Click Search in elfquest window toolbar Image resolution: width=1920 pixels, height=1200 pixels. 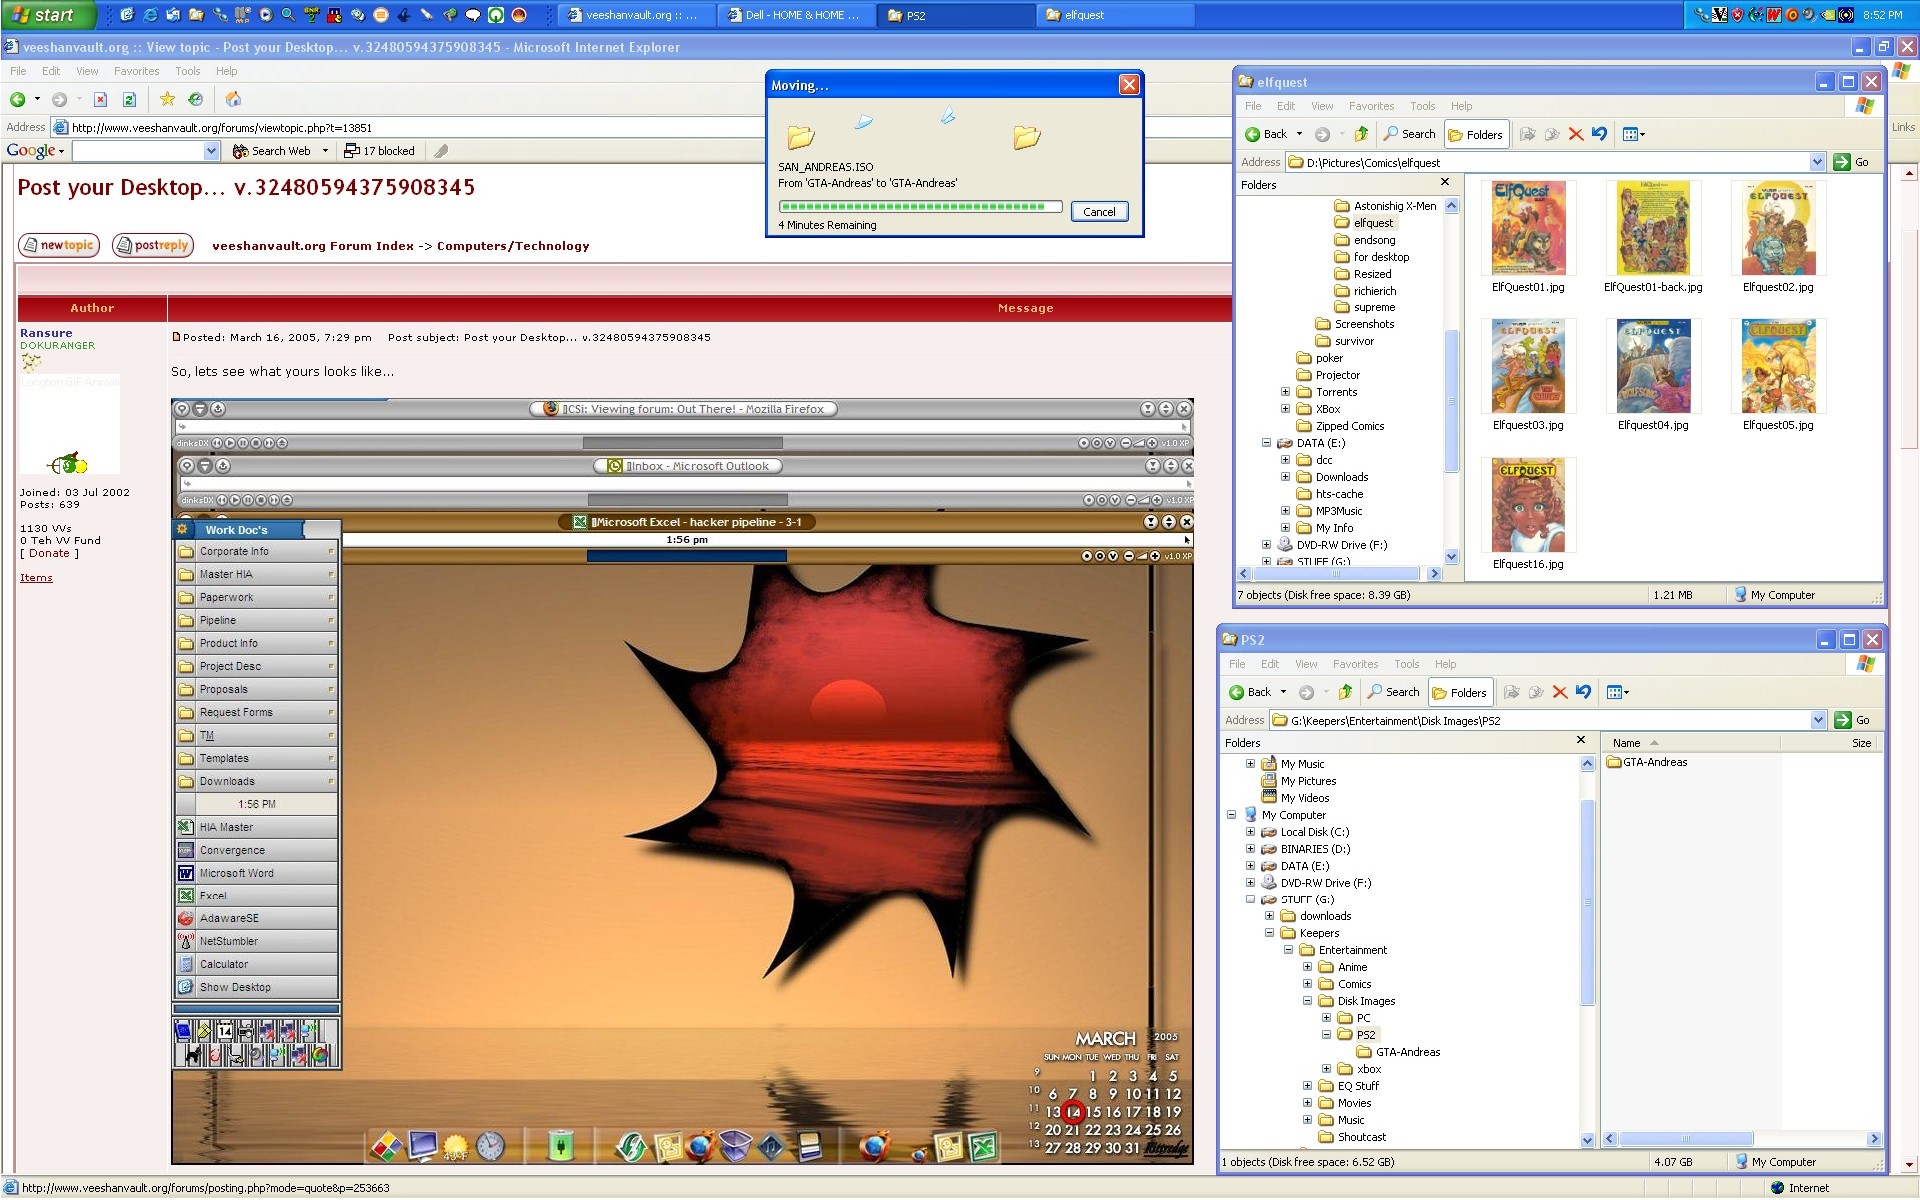coord(1409,134)
